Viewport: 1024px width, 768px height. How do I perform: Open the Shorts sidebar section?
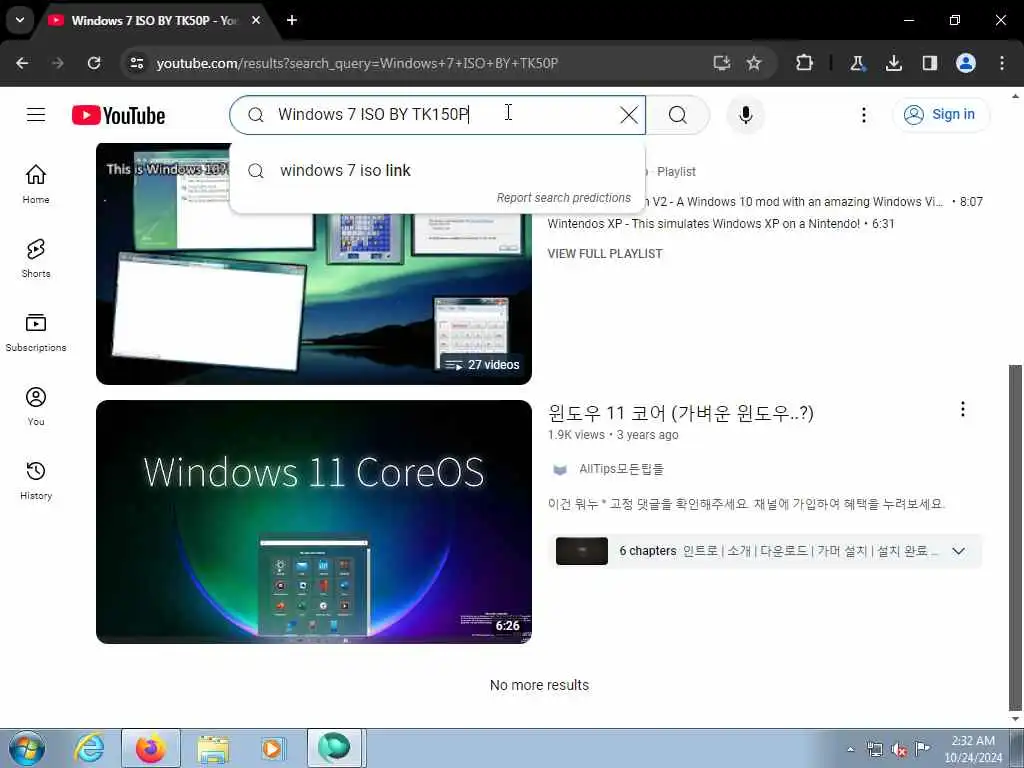(36, 258)
